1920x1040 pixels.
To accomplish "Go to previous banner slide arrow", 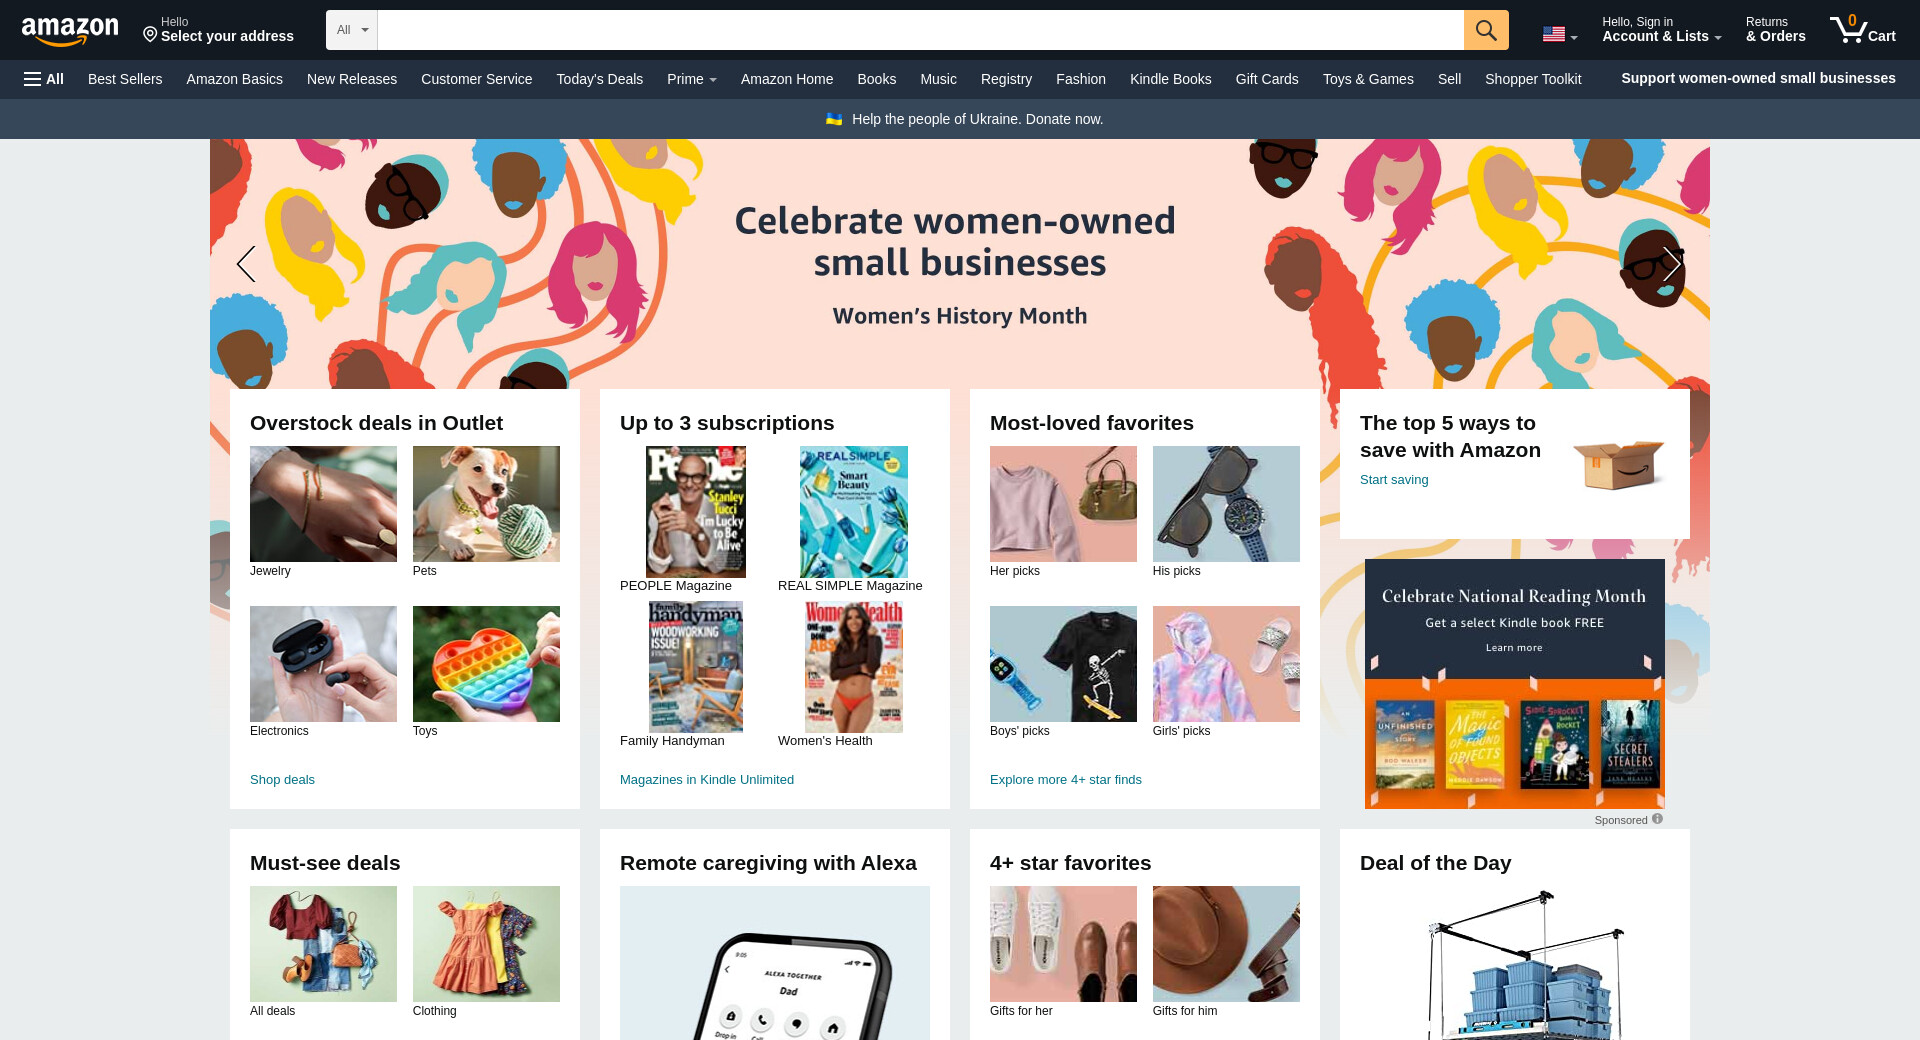I will 246,264.
